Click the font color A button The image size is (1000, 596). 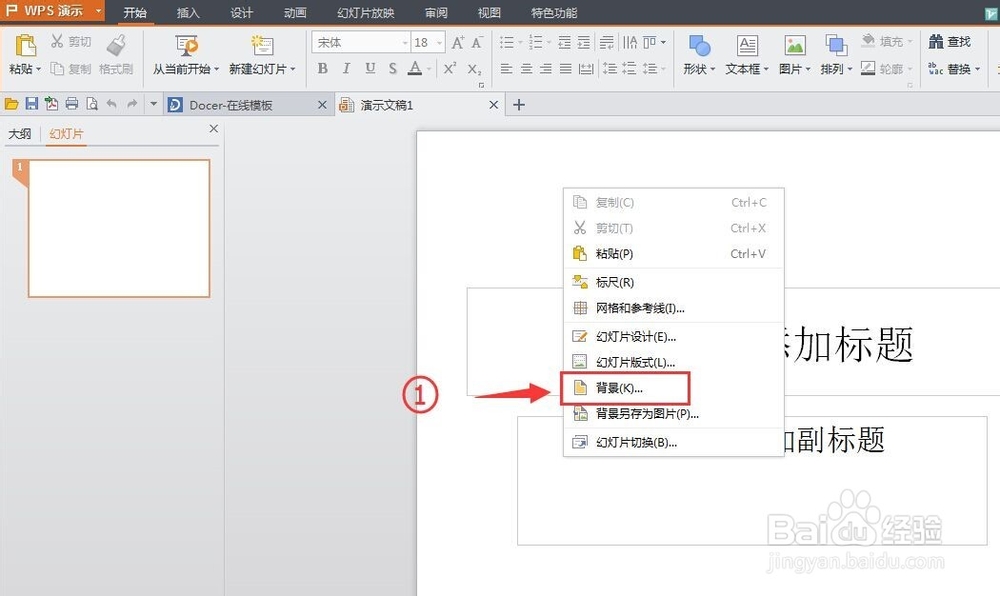[x=415, y=68]
